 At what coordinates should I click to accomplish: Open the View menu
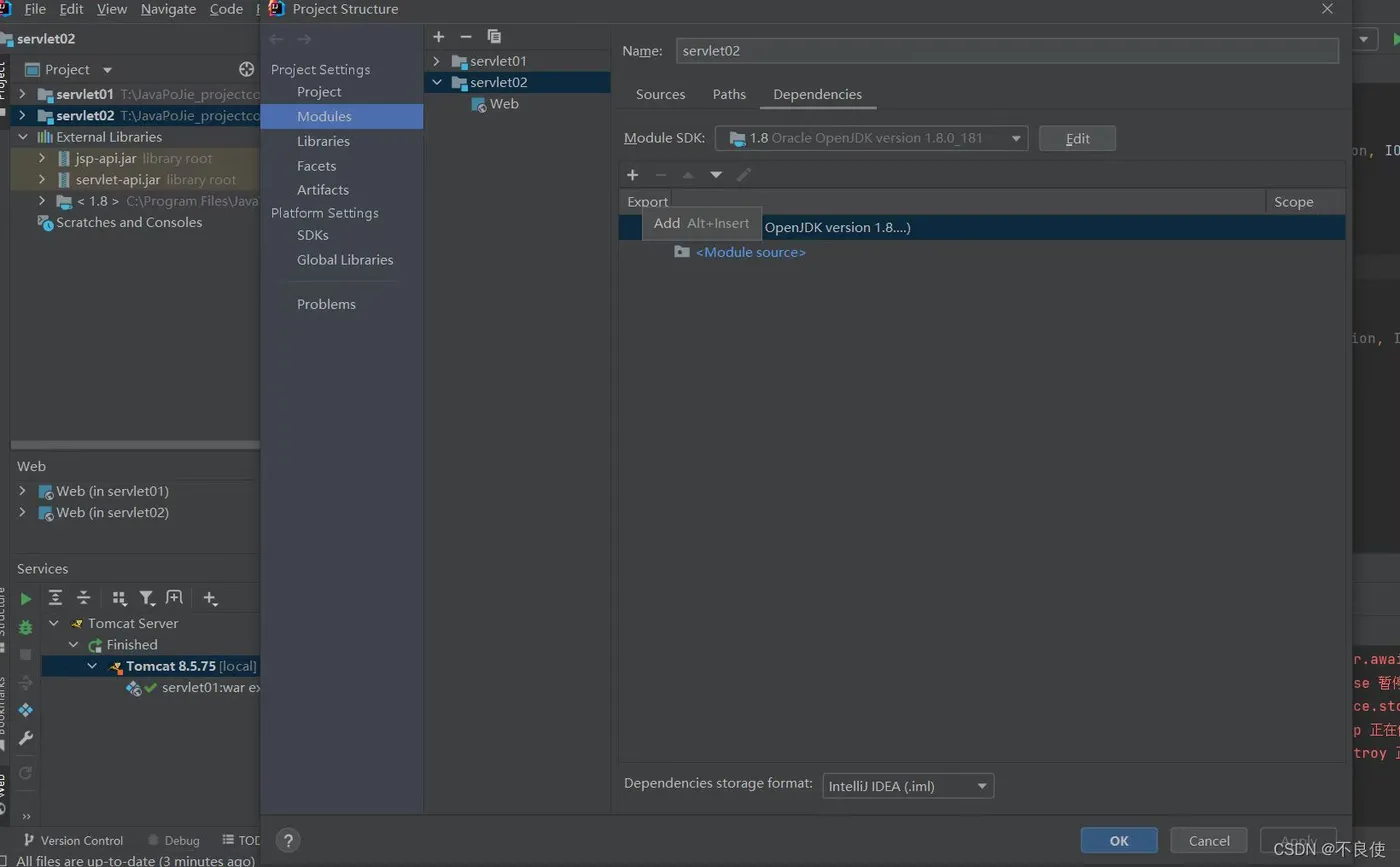(112, 9)
